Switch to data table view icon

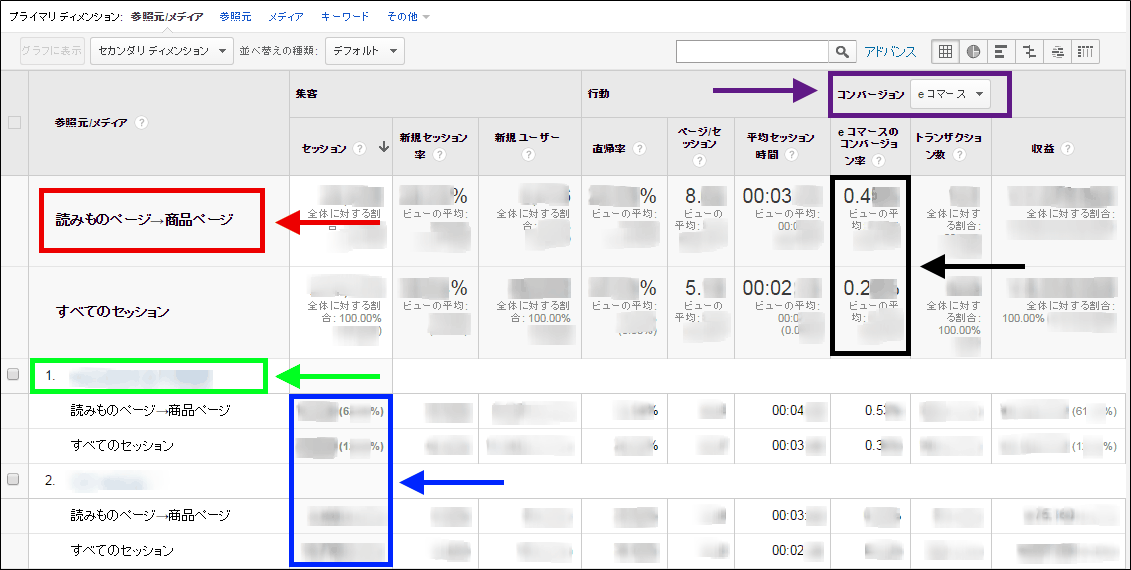pos(945,52)
